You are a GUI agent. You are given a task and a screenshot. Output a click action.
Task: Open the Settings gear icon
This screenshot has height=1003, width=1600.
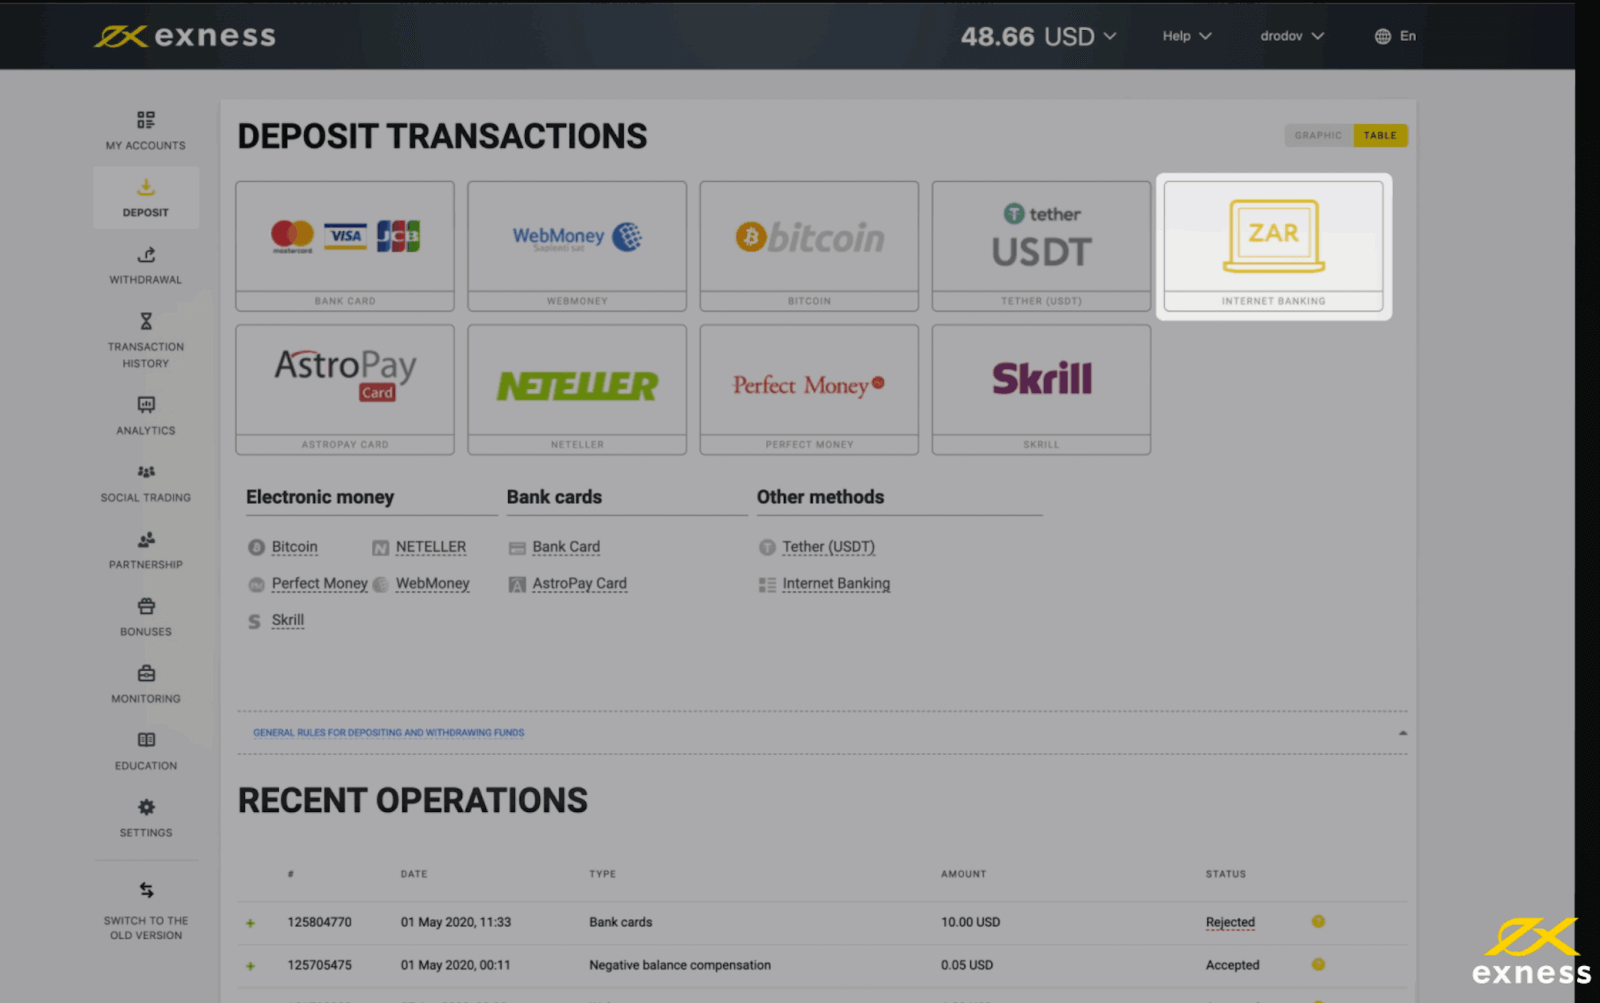point(146,807)
